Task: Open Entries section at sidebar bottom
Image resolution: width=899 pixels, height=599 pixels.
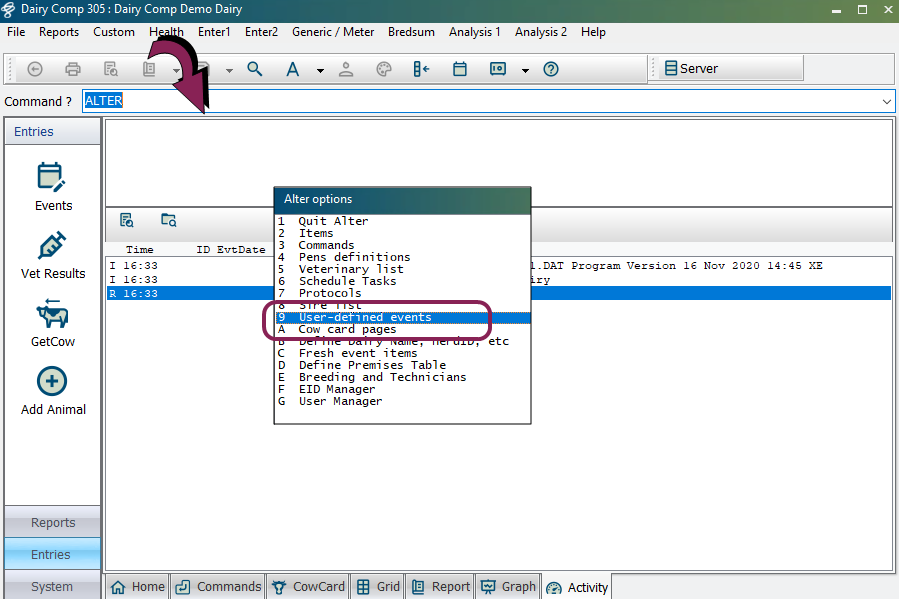Action: [53, 554]
